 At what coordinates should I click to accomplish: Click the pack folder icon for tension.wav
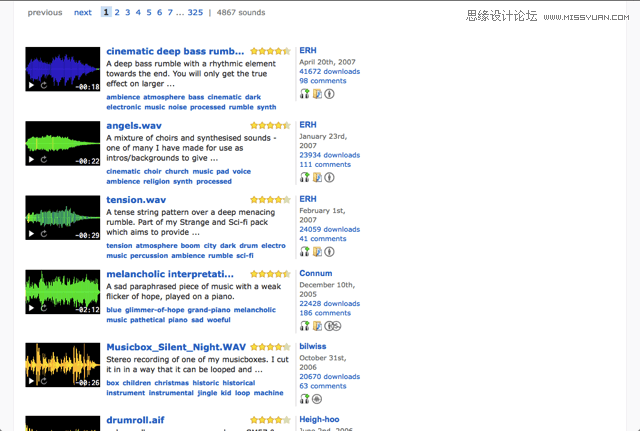click(317, 252)
